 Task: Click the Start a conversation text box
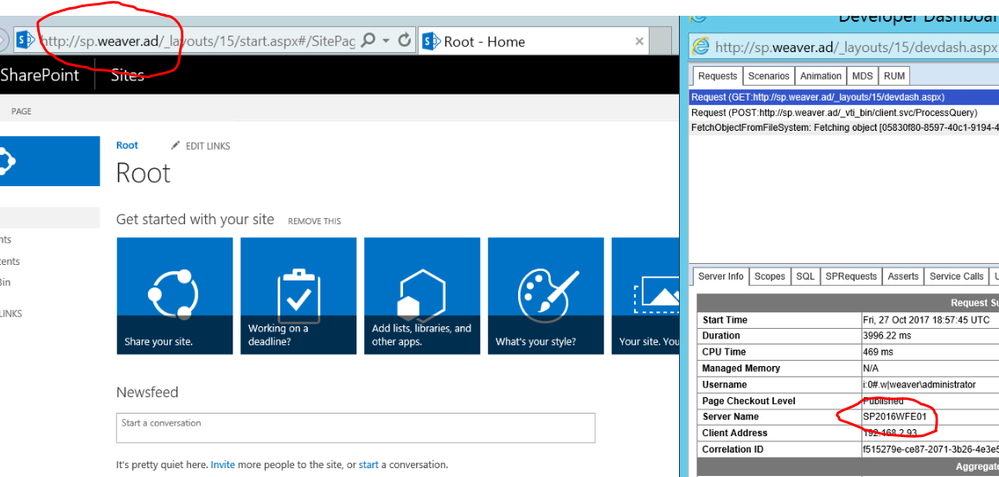tap(356, 428)
